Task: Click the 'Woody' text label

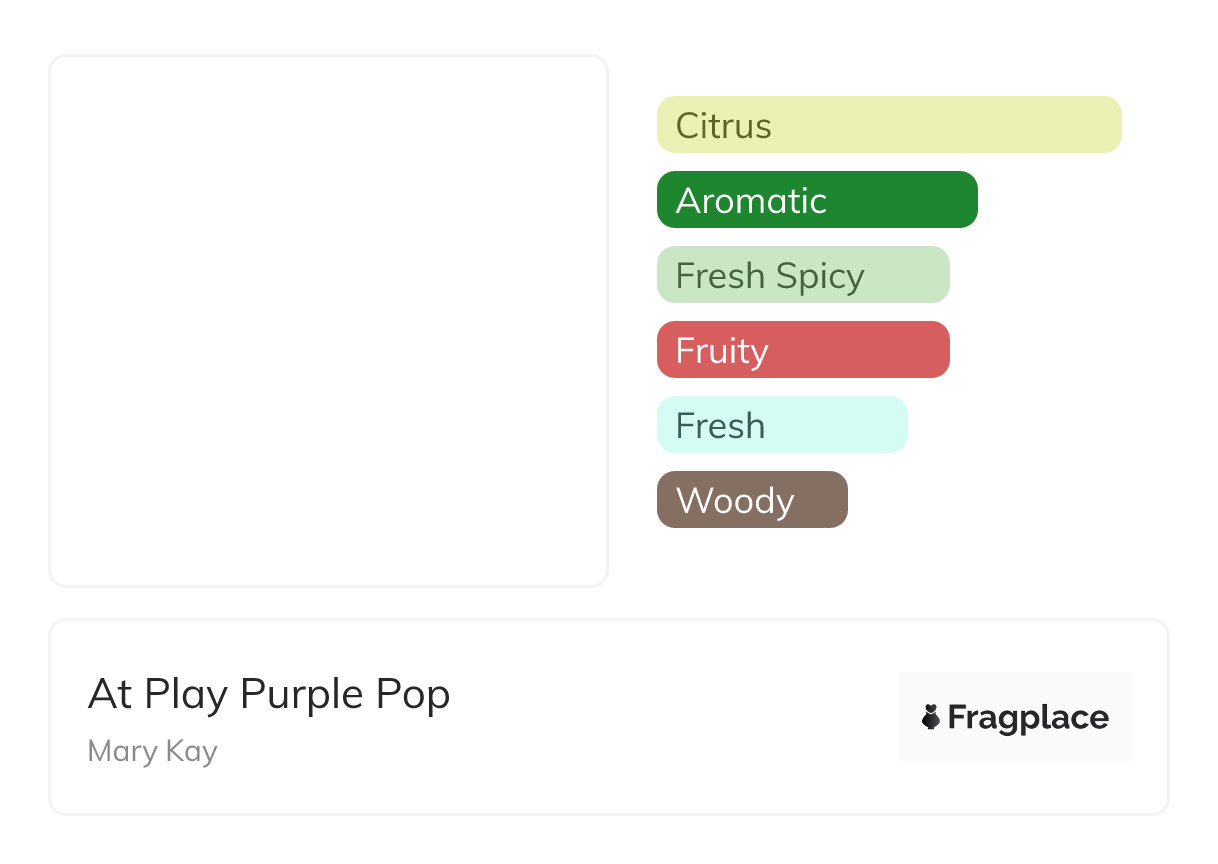Action: point(735,501)
